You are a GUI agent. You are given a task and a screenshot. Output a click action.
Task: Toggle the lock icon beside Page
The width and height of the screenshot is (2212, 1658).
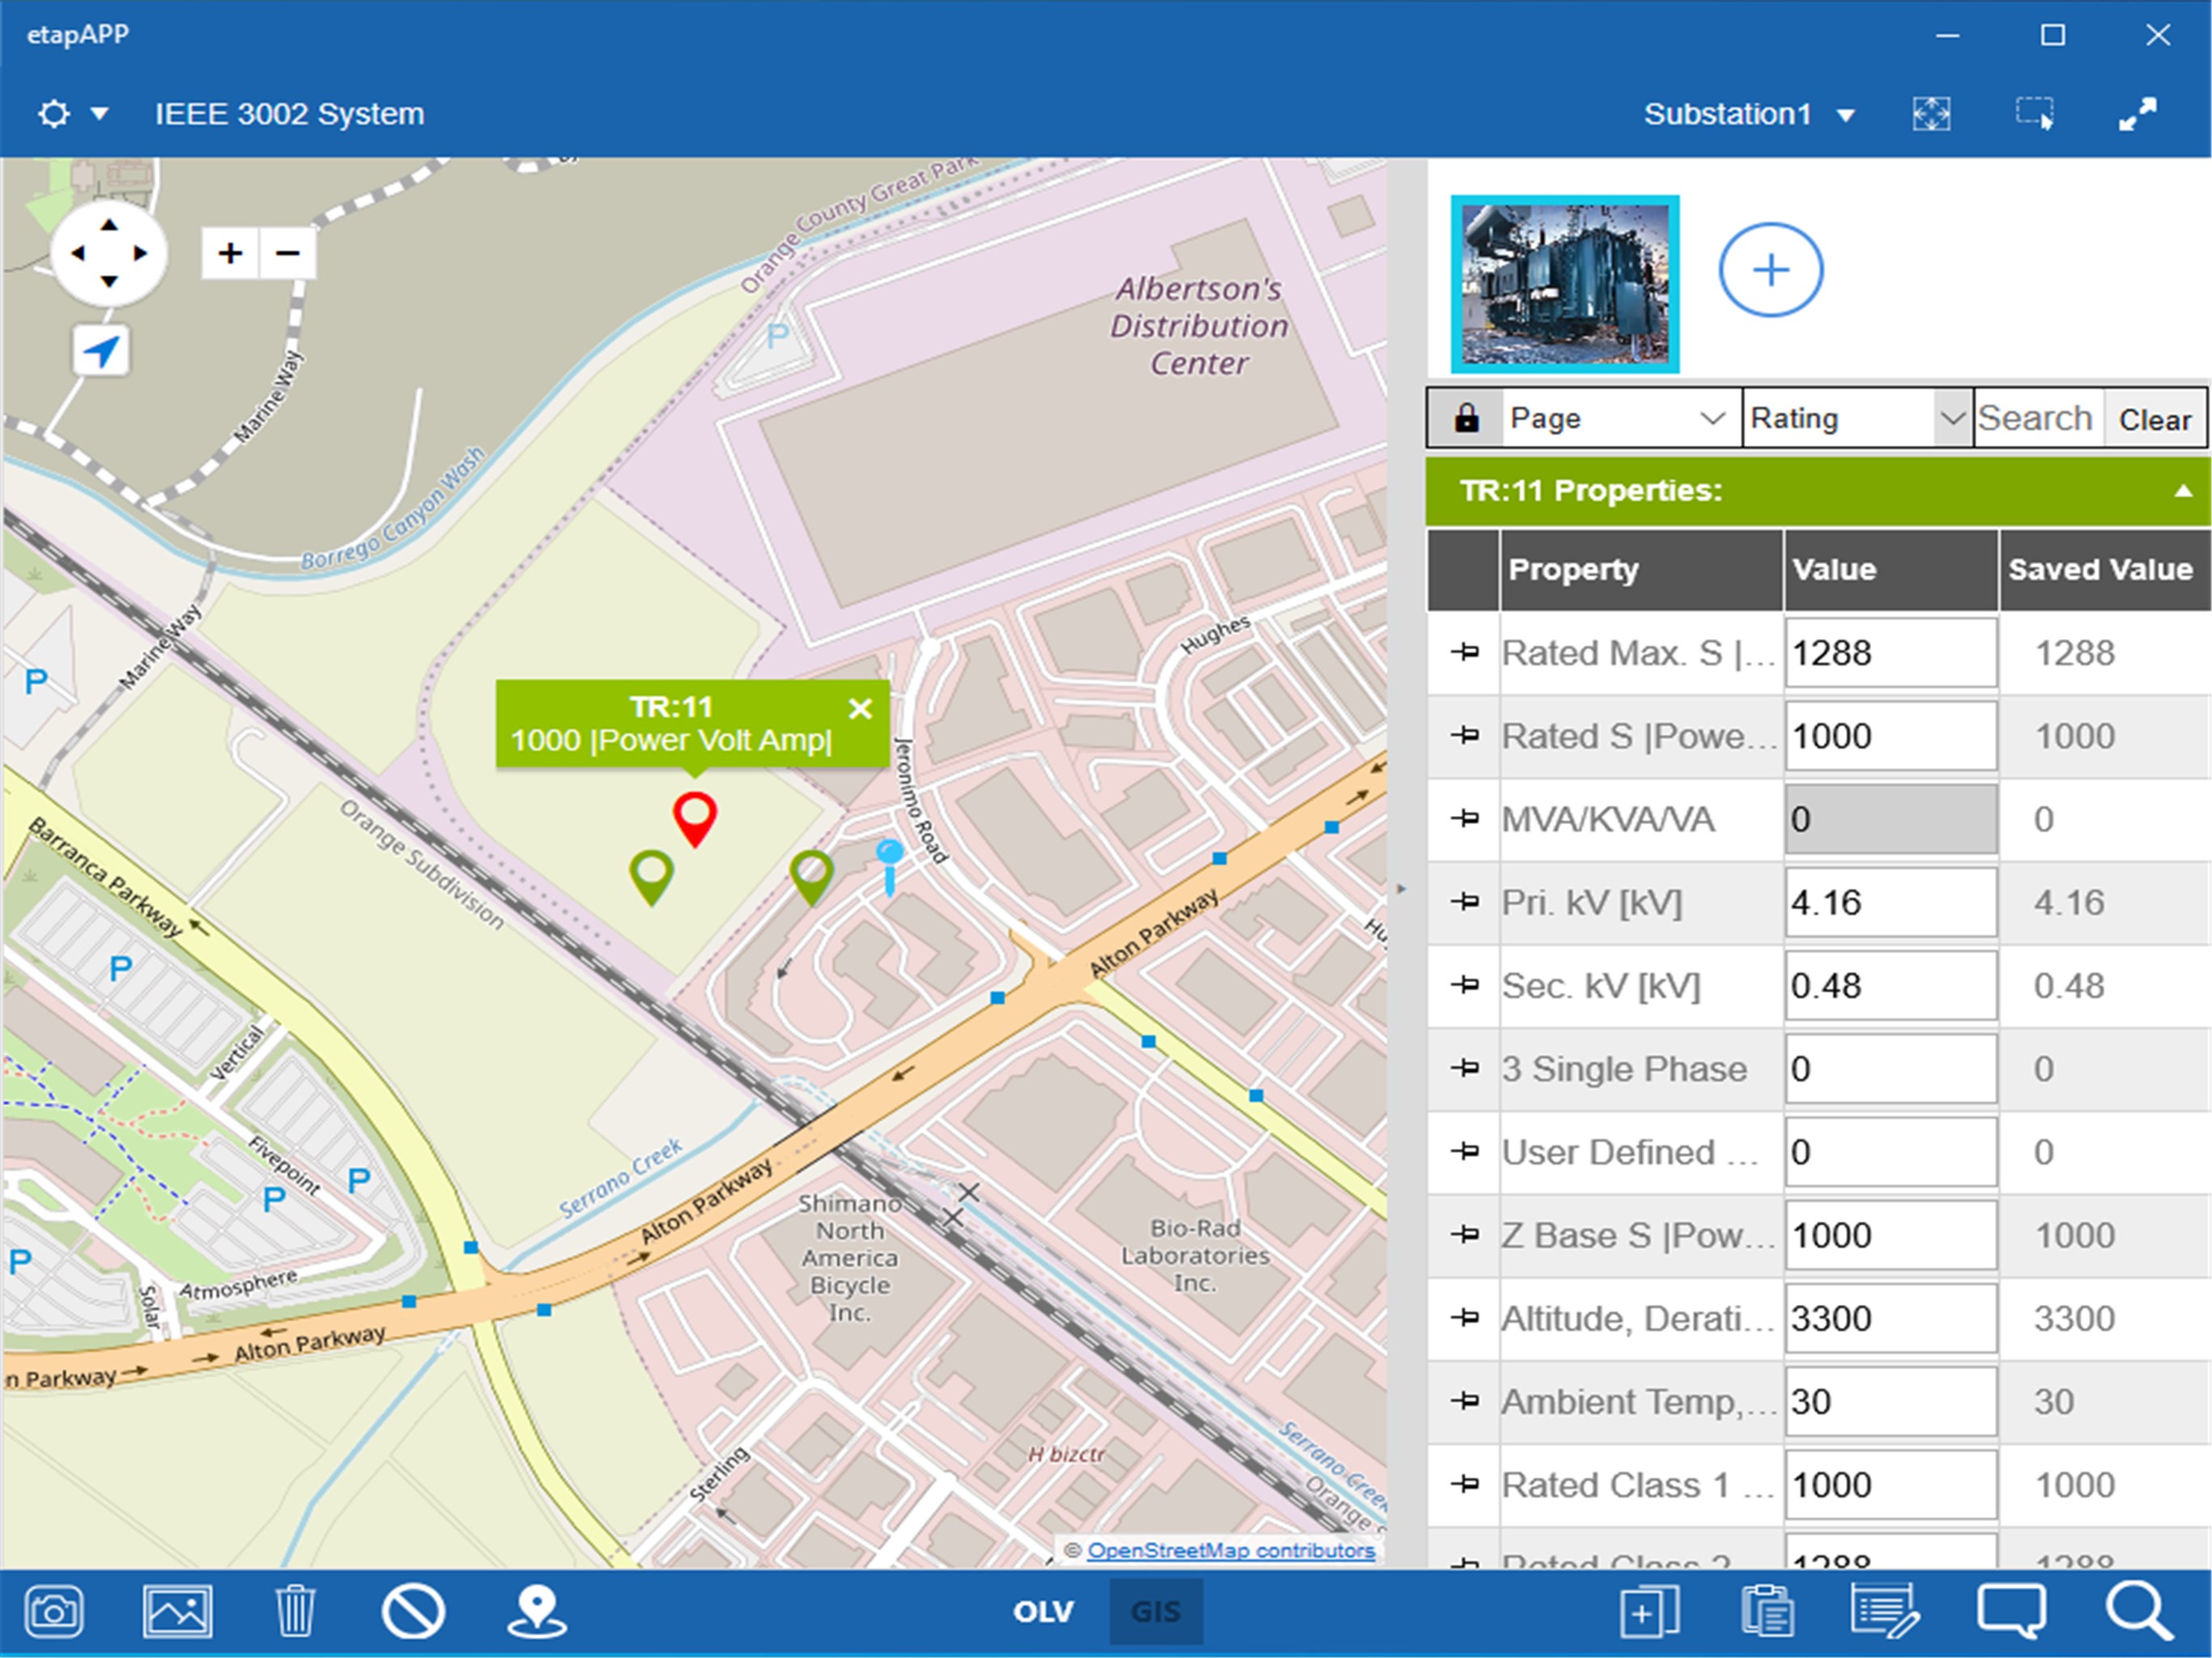pyautogui.click(x=1466, y=418)
